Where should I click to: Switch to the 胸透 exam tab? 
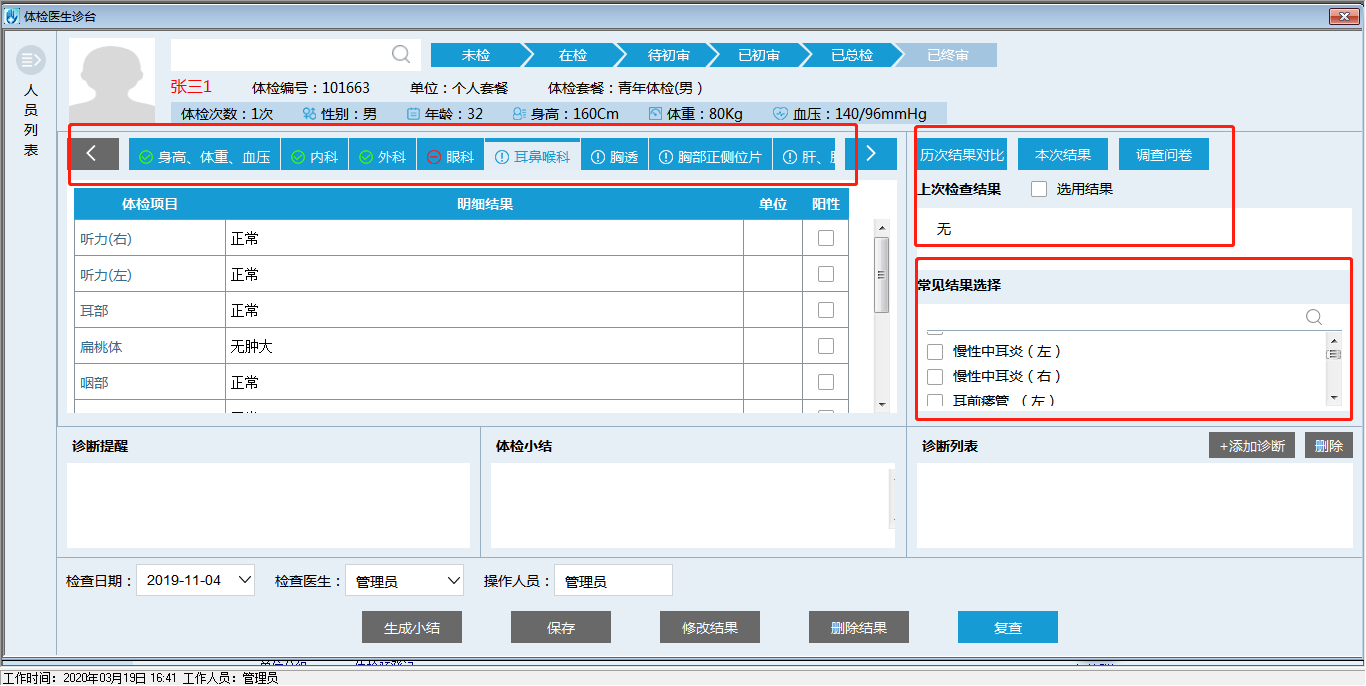(x=614, y=157)
